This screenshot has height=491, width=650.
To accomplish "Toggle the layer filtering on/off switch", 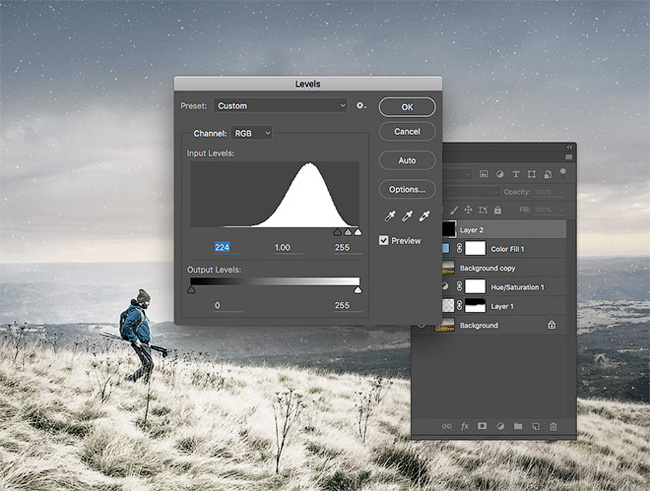I will [563, 174].
